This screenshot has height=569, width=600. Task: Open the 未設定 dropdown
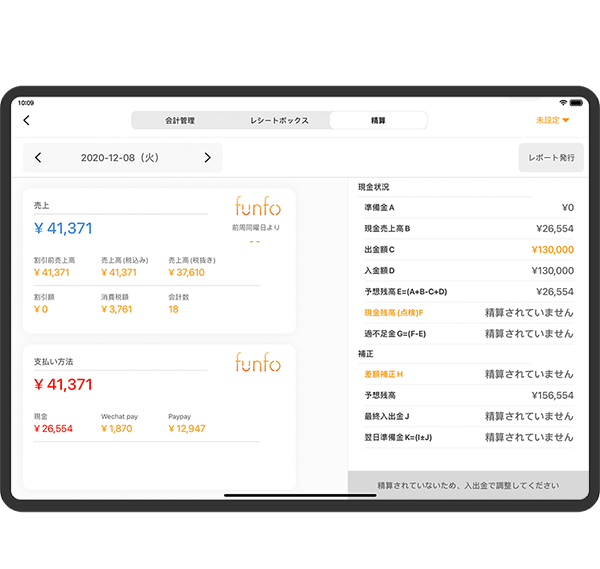(552, 120)
